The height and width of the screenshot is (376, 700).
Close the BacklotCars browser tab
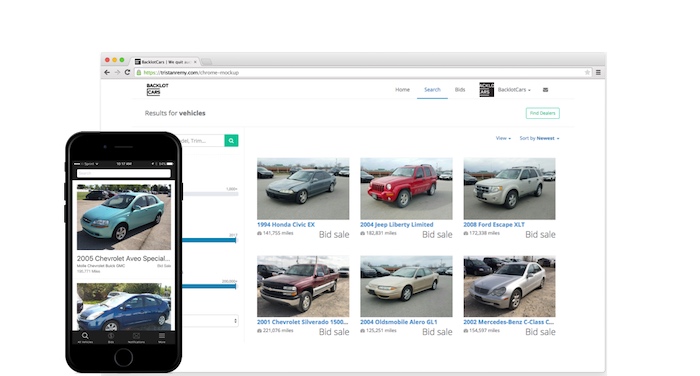195,62
